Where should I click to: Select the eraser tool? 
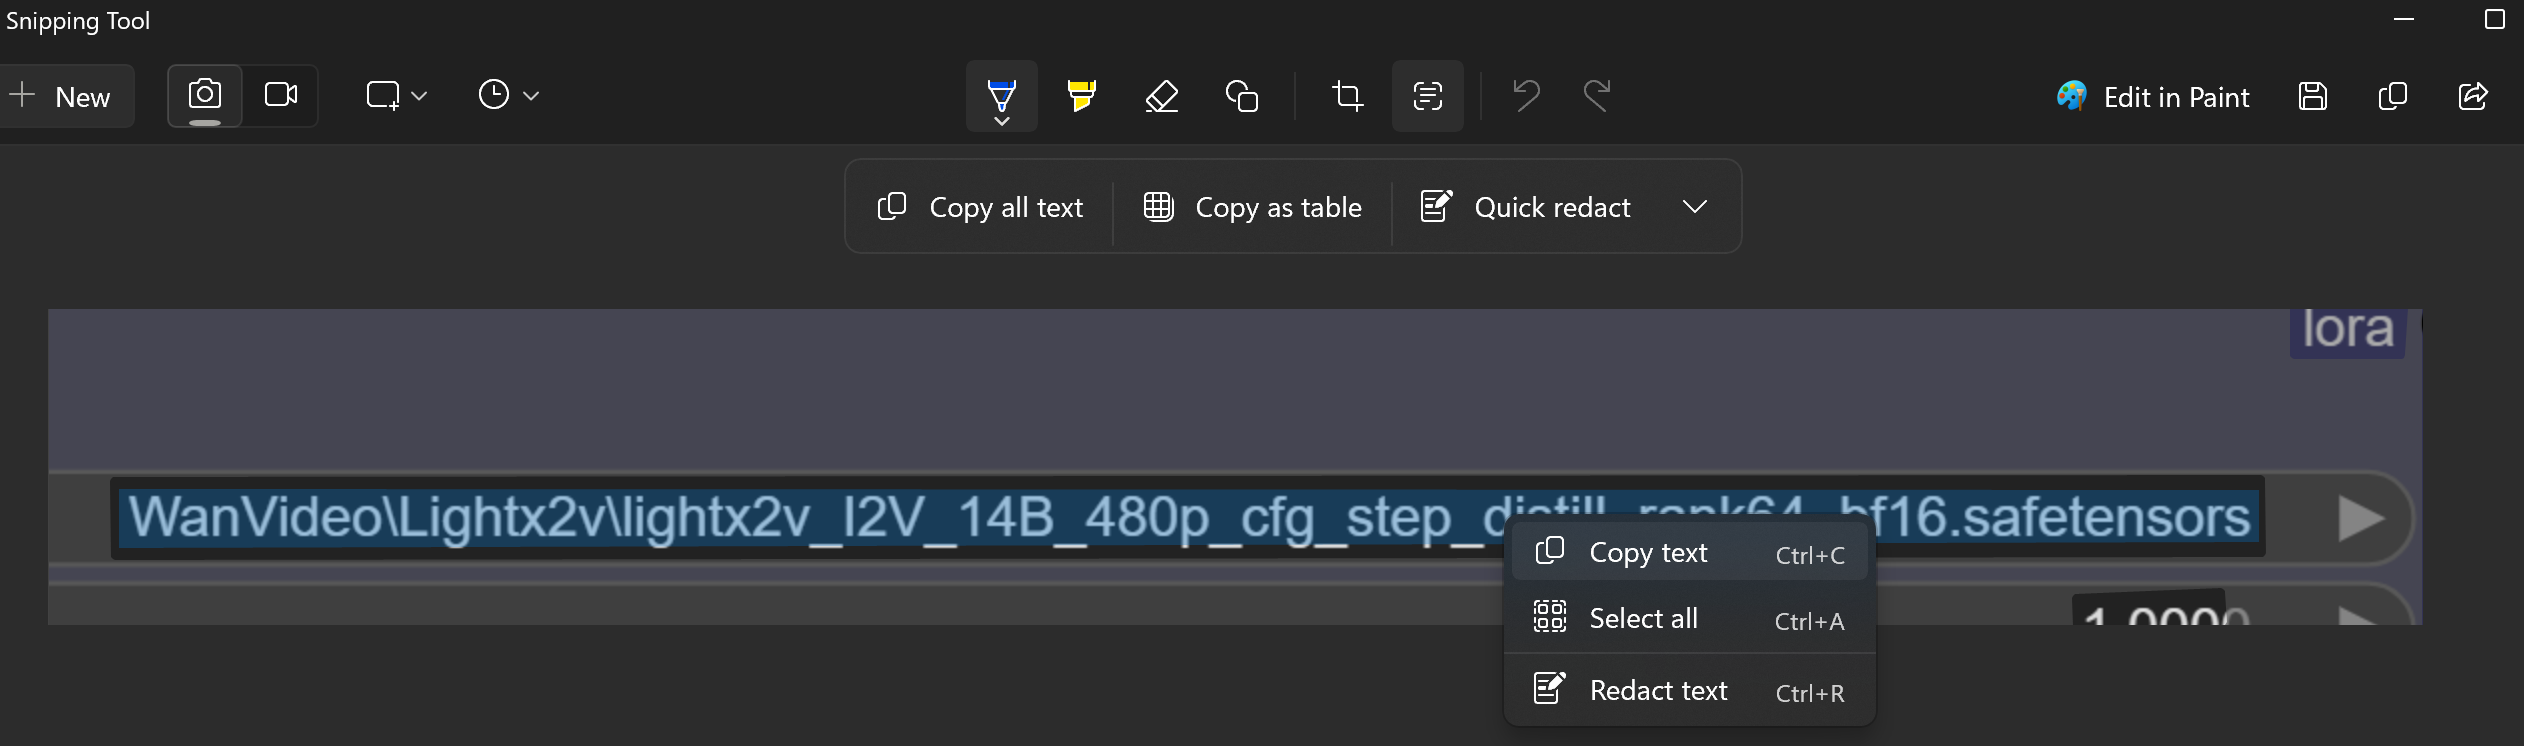(x=1161, y=96)
